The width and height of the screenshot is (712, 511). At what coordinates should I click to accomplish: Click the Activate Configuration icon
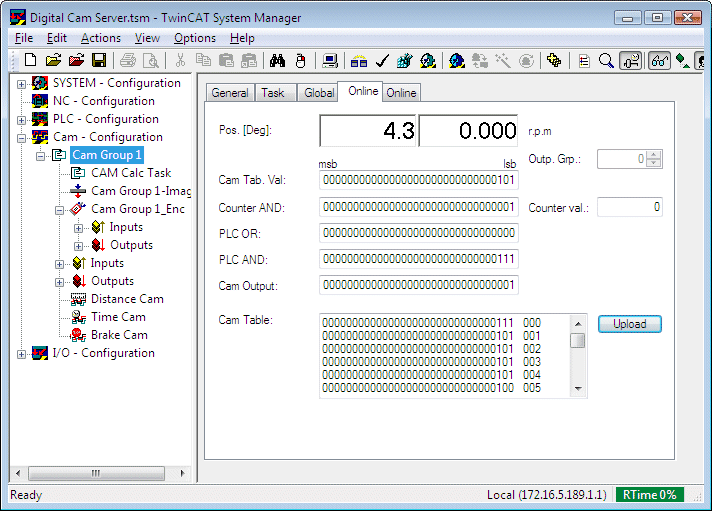[x=404, y=60]
